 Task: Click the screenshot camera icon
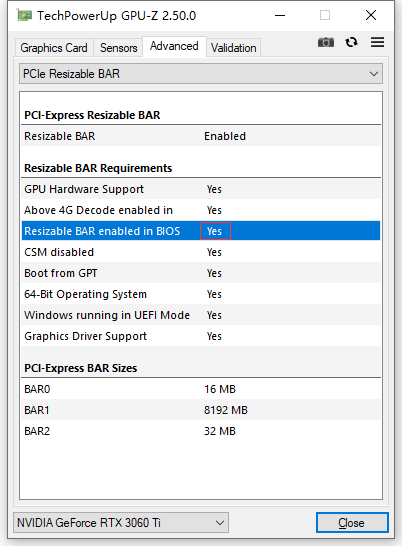tap(326, 42)
